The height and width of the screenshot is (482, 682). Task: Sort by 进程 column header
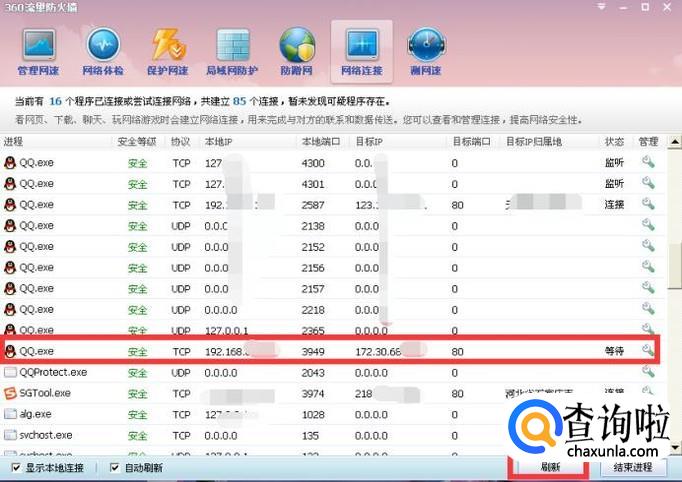click(13, 142)
